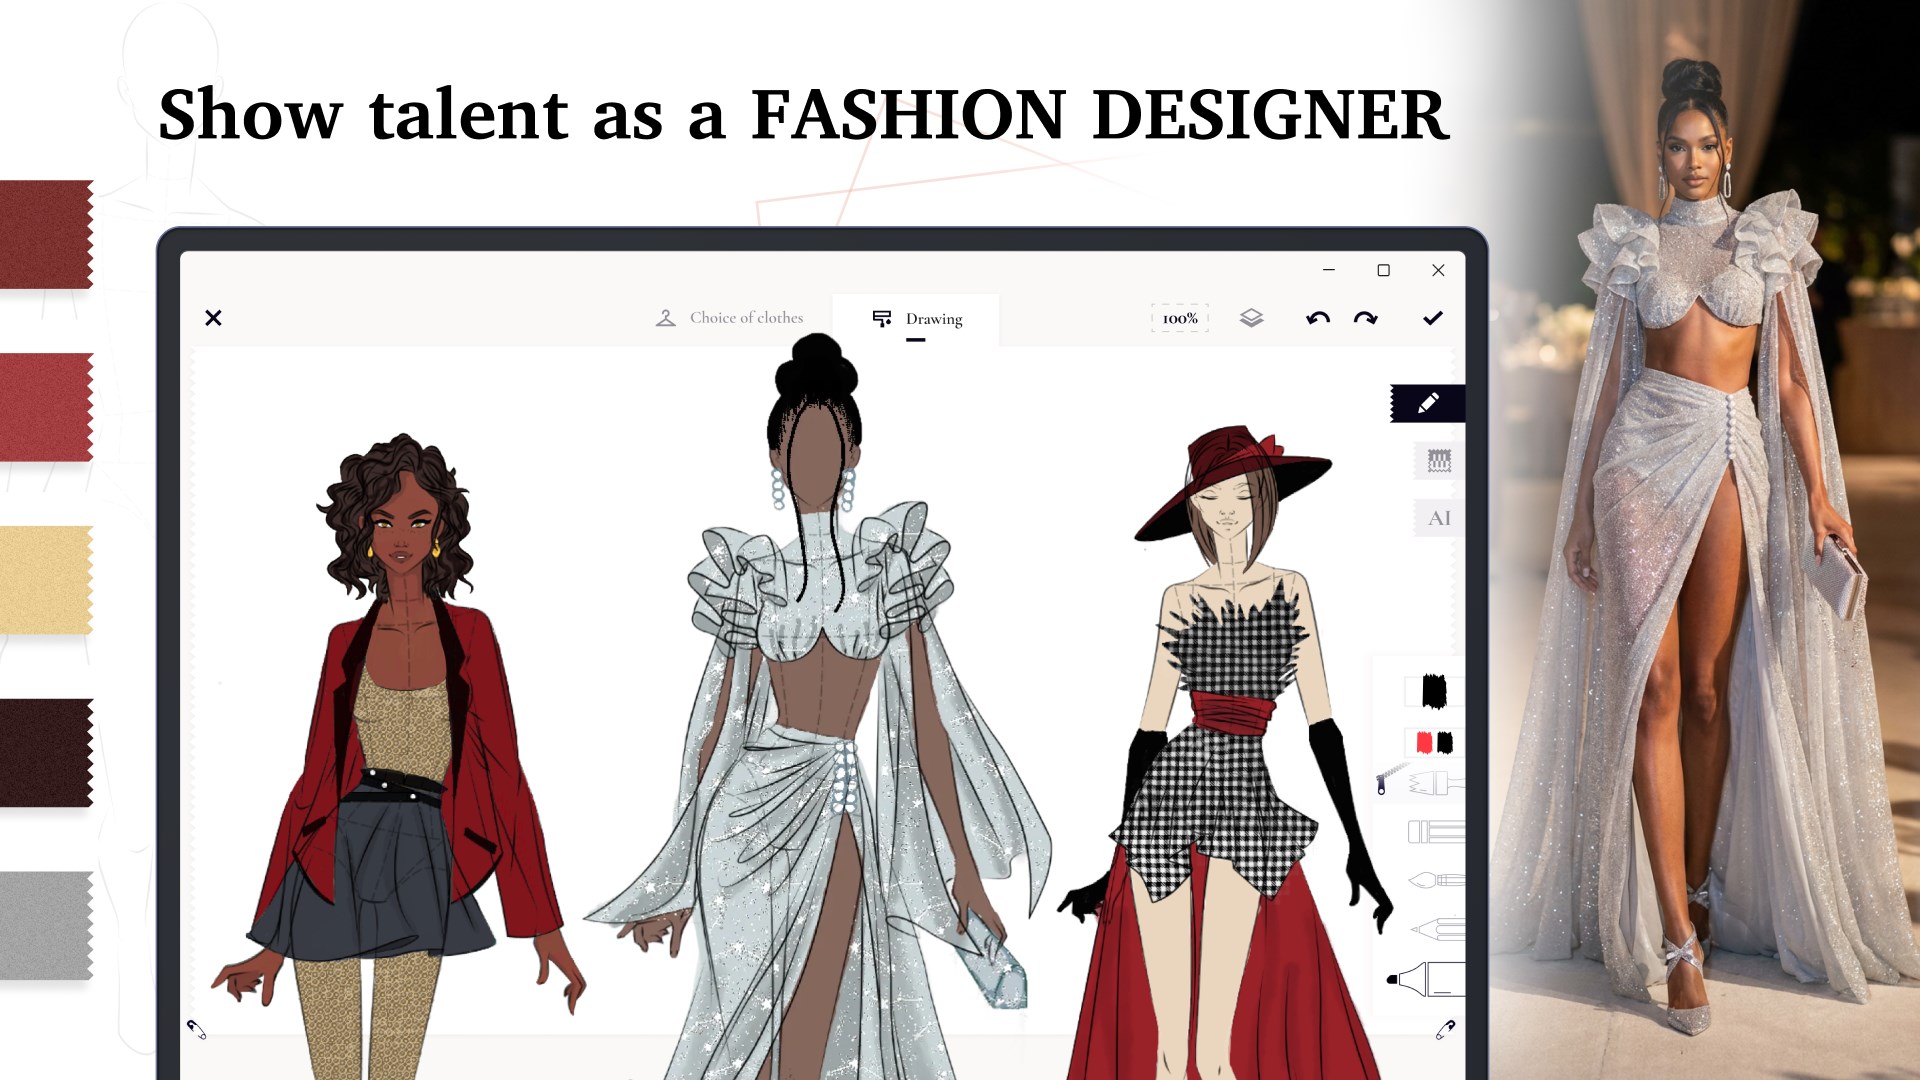Click the zipper pull on the brush panel
The image size is (1920, 1080).
coord(1382,784)
